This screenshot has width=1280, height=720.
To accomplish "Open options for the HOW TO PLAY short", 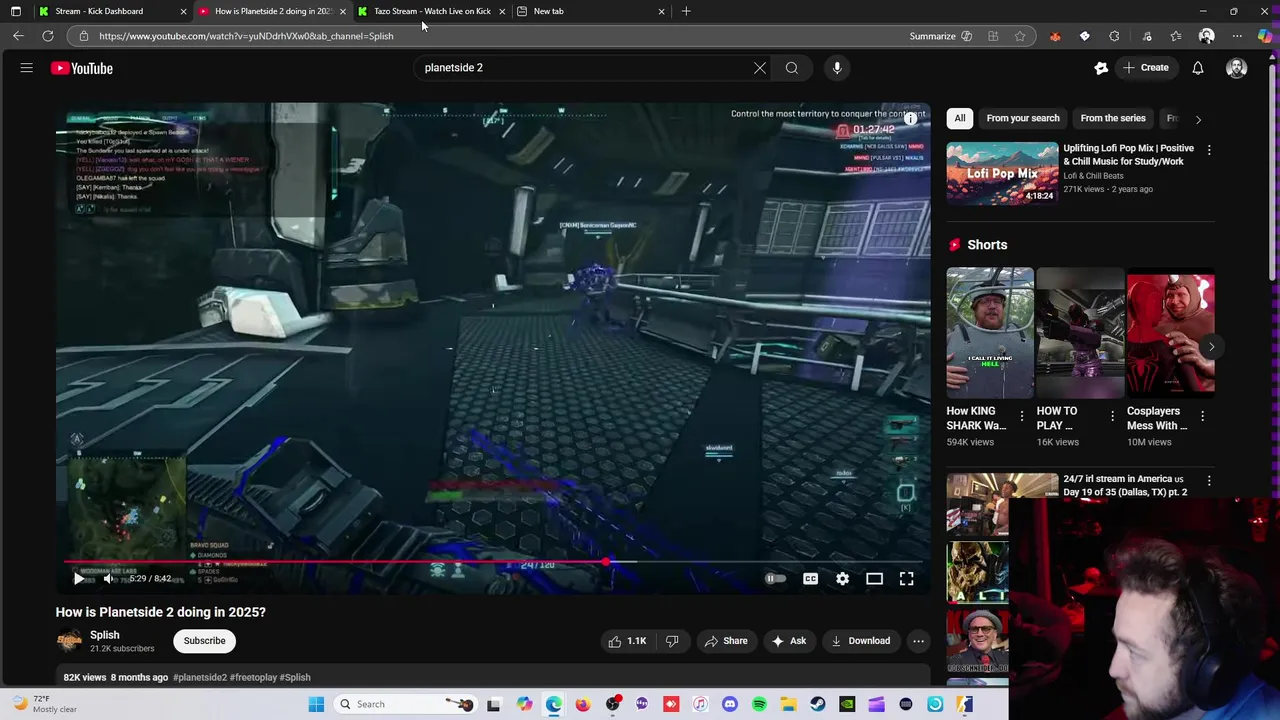I will [x=1112, y=416].
